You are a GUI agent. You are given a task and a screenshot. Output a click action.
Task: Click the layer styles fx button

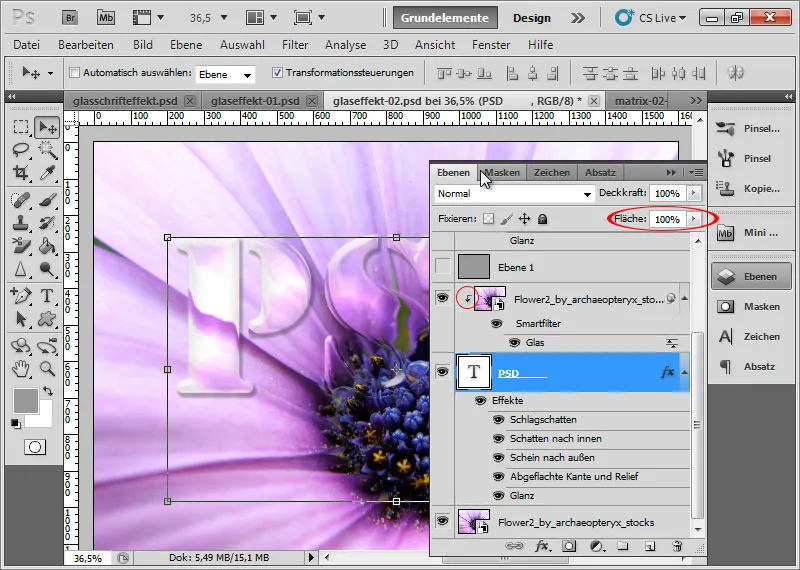point(542,546)
